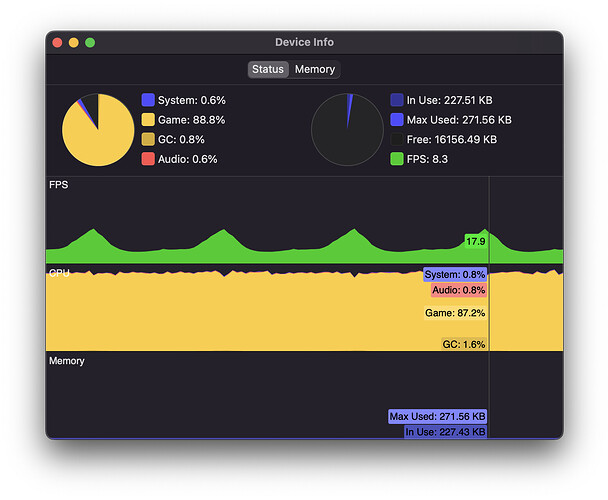Click the black Free legend swatch
Screen dimensions: 608x500
click(397, 139)
